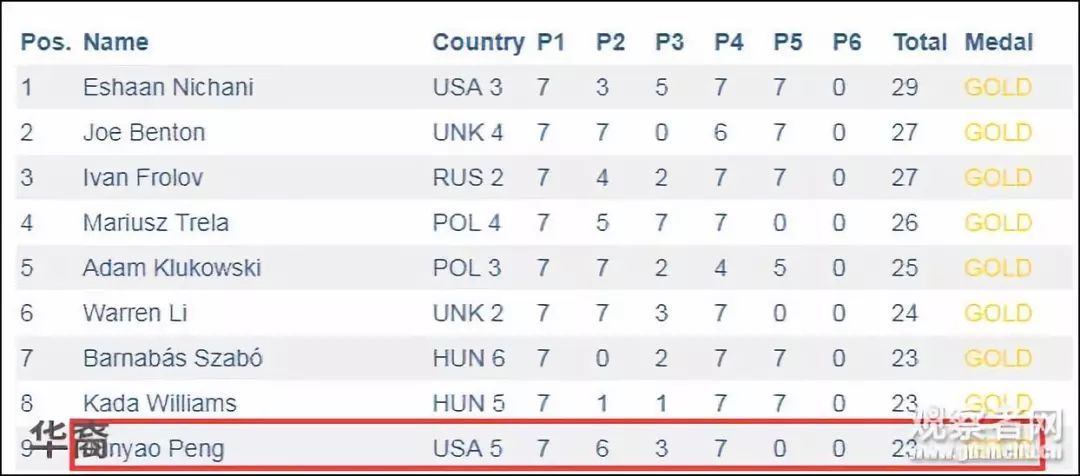1080x476 pixels.
Task: Select Ivan Frolov's name
Action: click(x=143, y=178)
